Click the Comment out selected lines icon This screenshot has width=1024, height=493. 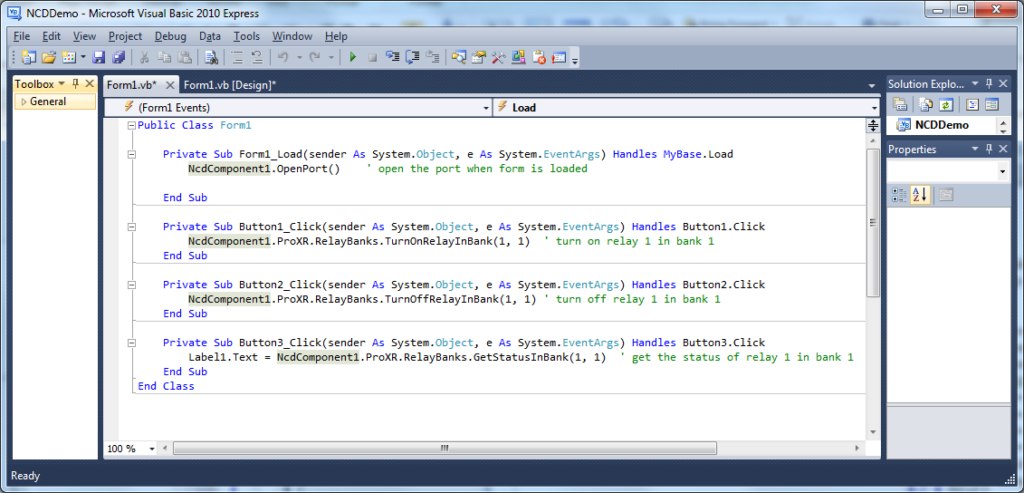(239, 57)
